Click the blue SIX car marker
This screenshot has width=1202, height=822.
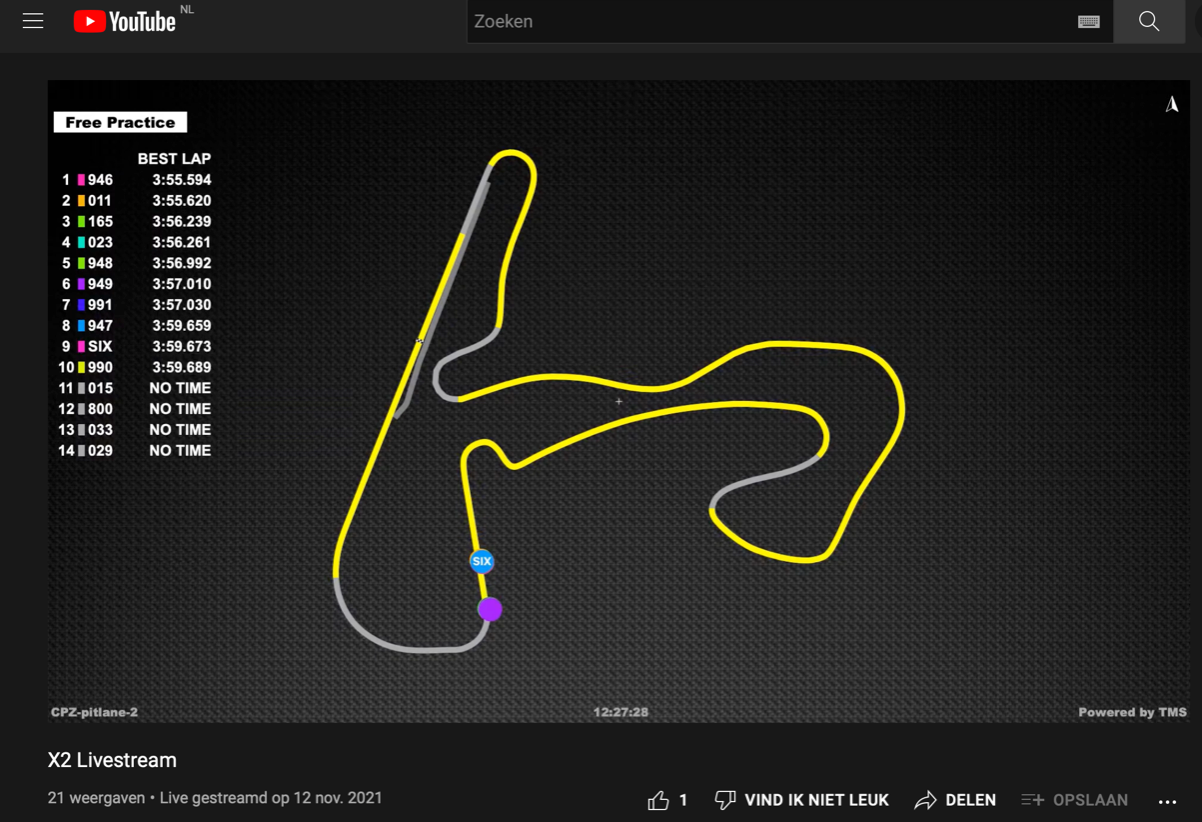[482, 561]
